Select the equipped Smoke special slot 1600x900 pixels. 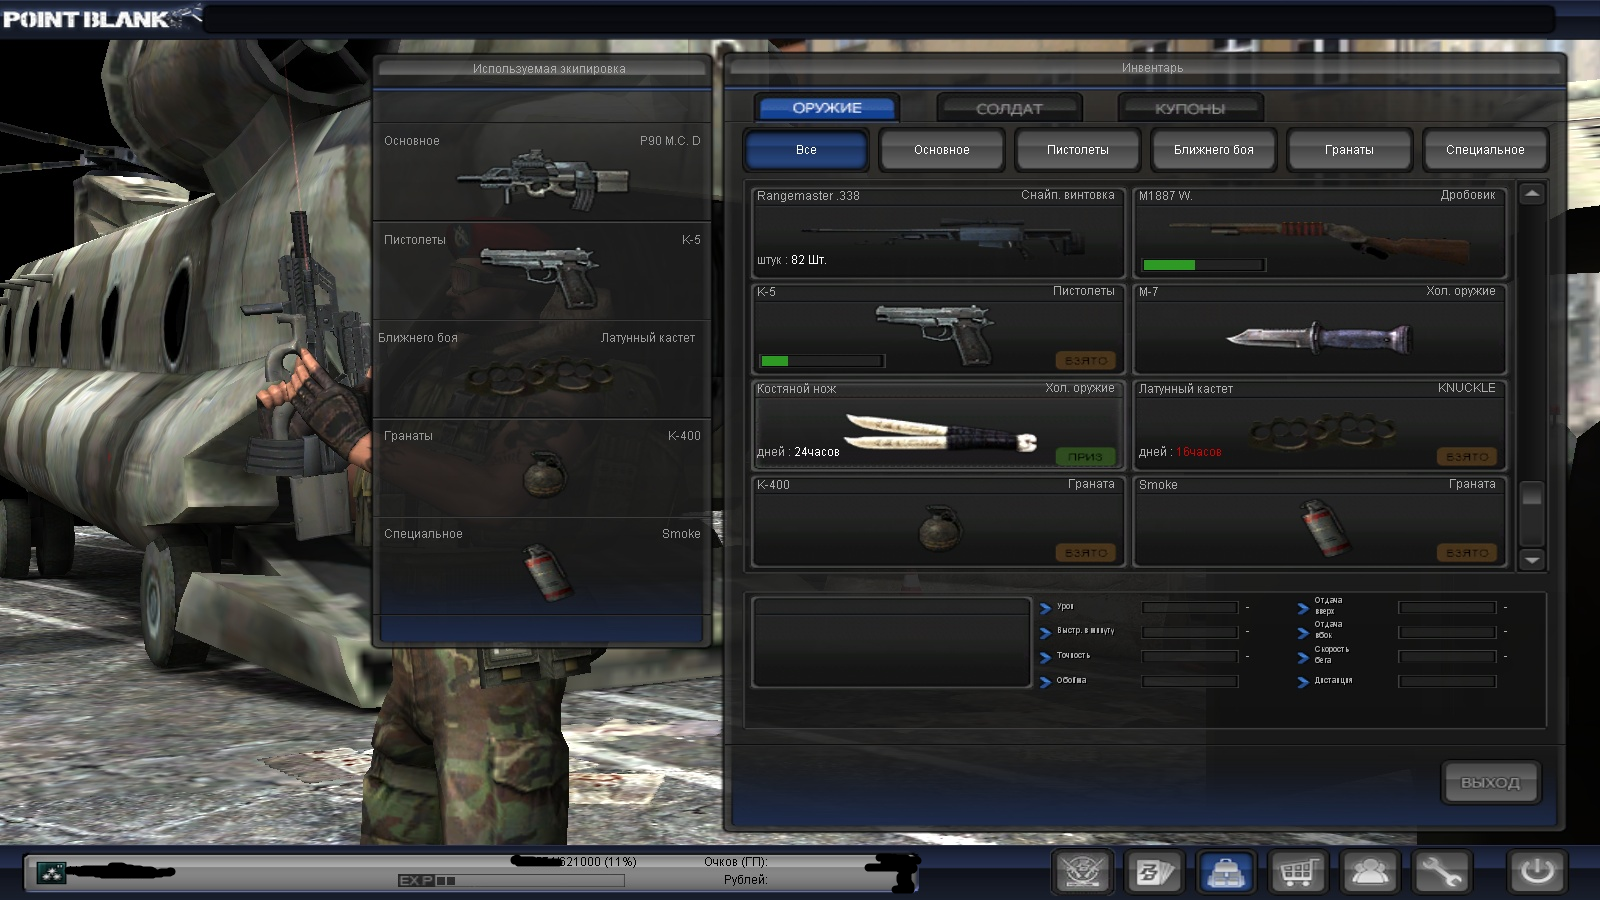coord(542,565)
